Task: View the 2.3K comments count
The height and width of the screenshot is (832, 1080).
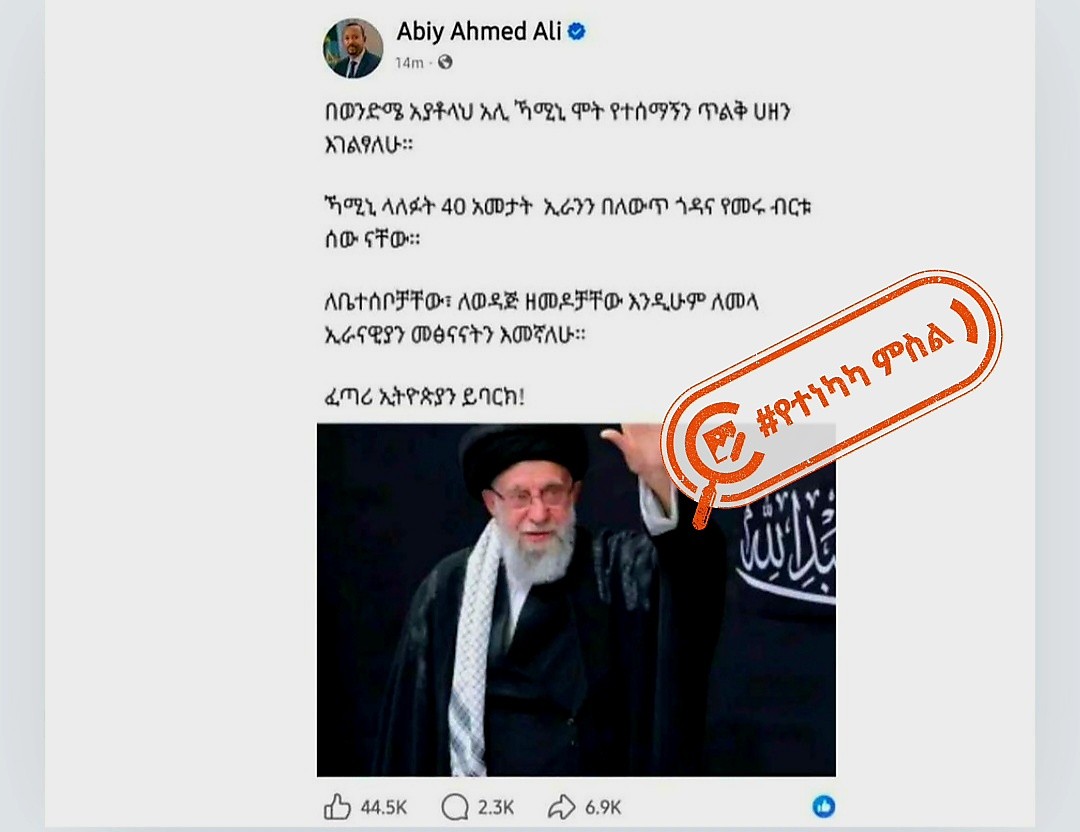Action: tap(495, 807)
